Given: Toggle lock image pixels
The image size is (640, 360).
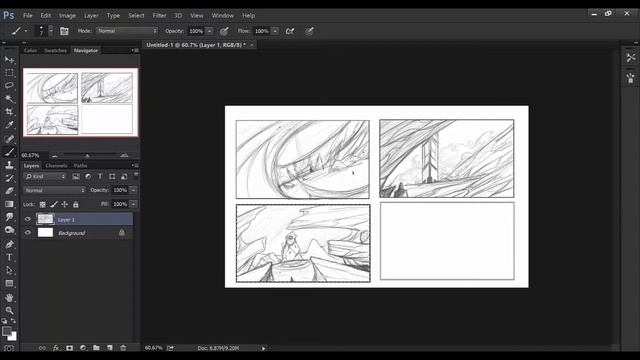Looking at the screenshot, I should pyautogui.click(x=54, y=204).
